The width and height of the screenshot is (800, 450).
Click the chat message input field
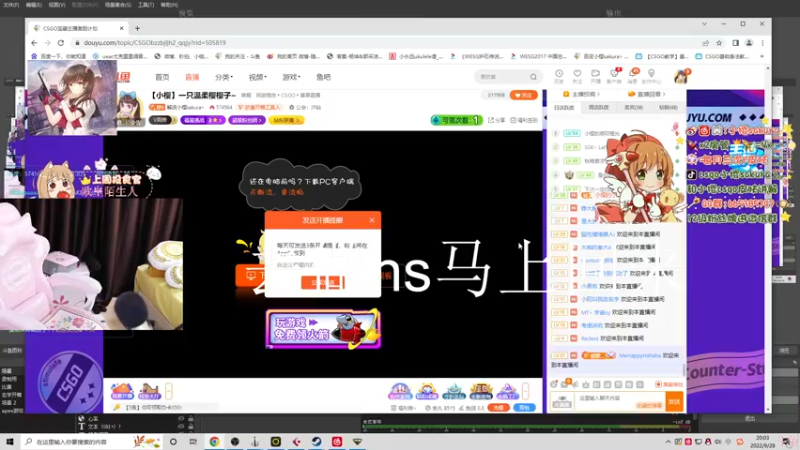pyautogui.click(x=620, y=402)
